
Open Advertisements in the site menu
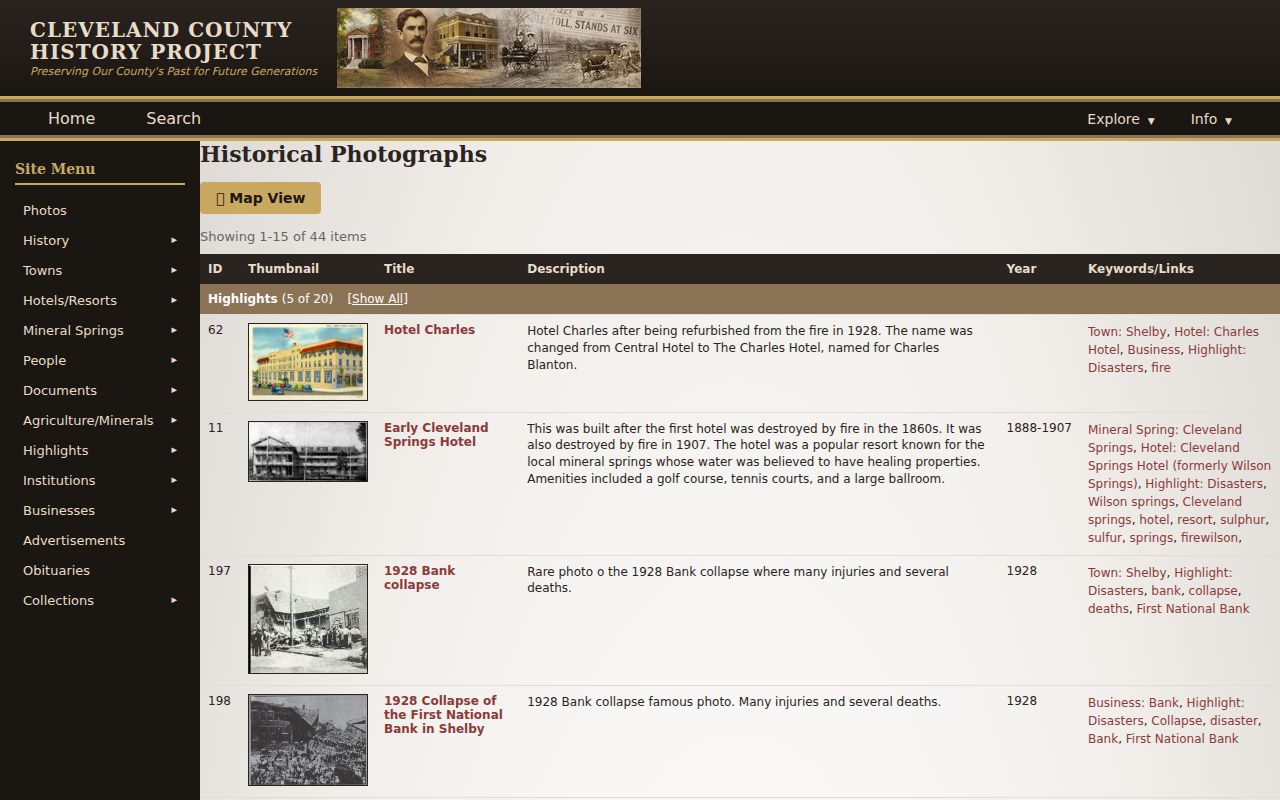click(x=74, y=540)
